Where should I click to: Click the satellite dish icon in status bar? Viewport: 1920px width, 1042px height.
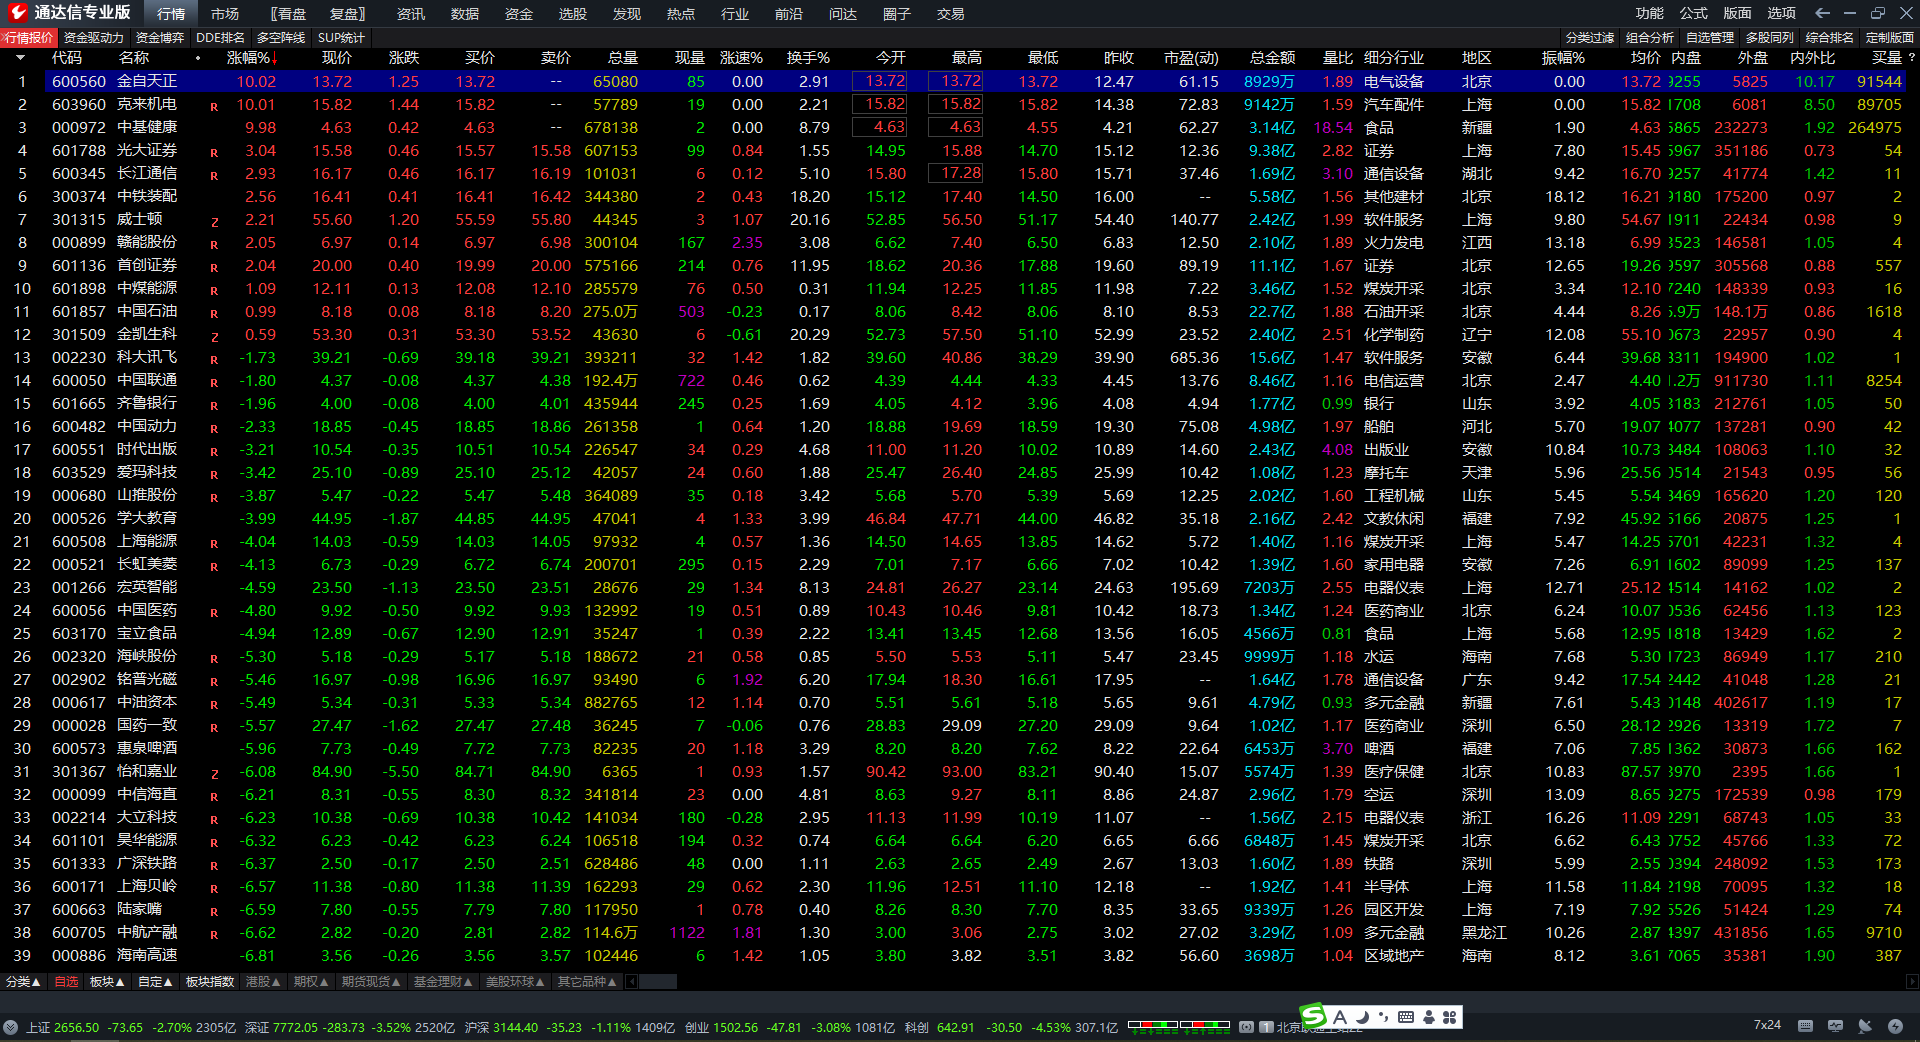pyautogui.click(x=1865, y=1026)
